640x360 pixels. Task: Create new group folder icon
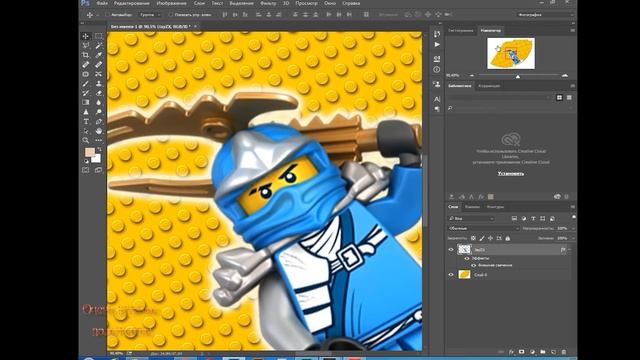tap(543, 352)
